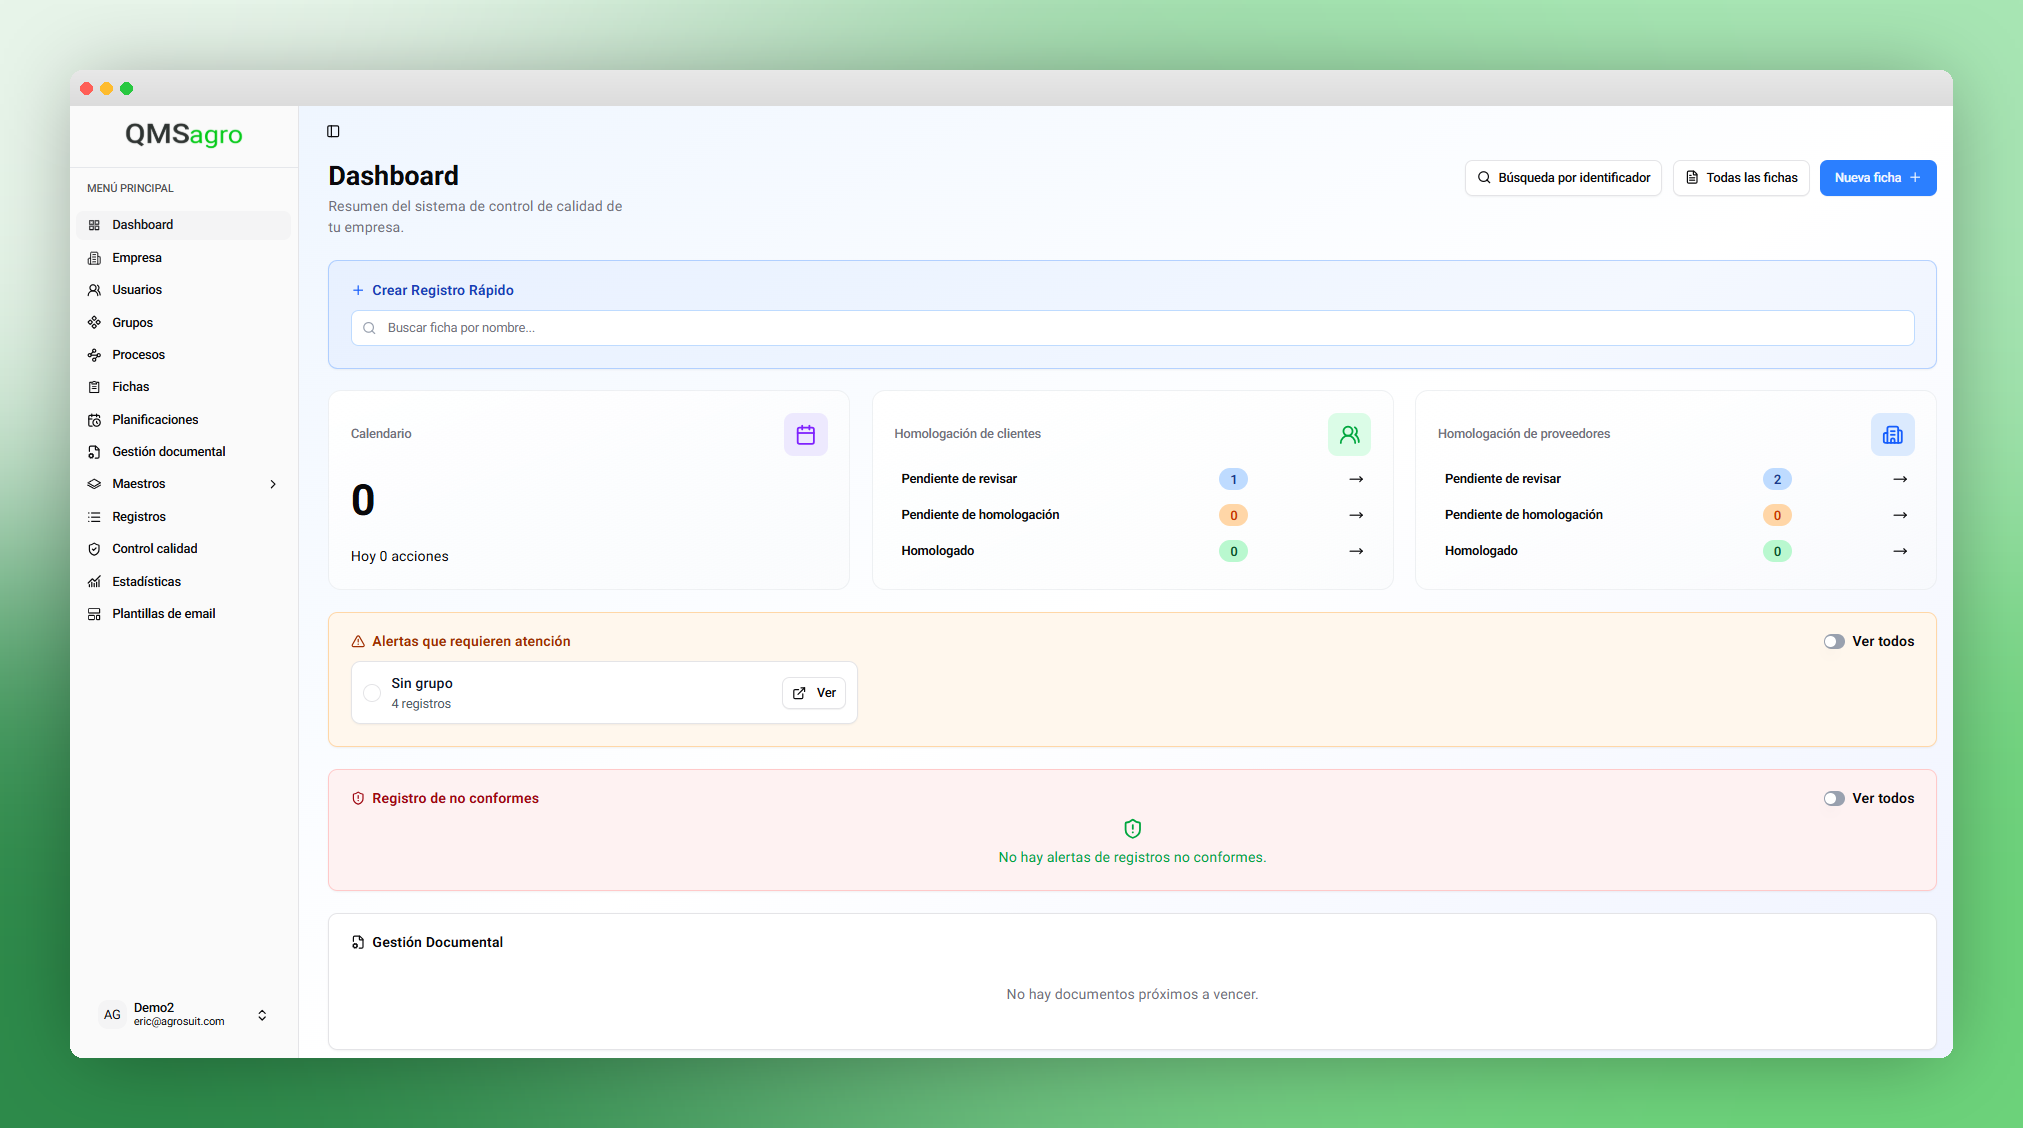Toggle the sidebar collapse icon
Screen dimensions: 2023x1128
pos(333,131)
